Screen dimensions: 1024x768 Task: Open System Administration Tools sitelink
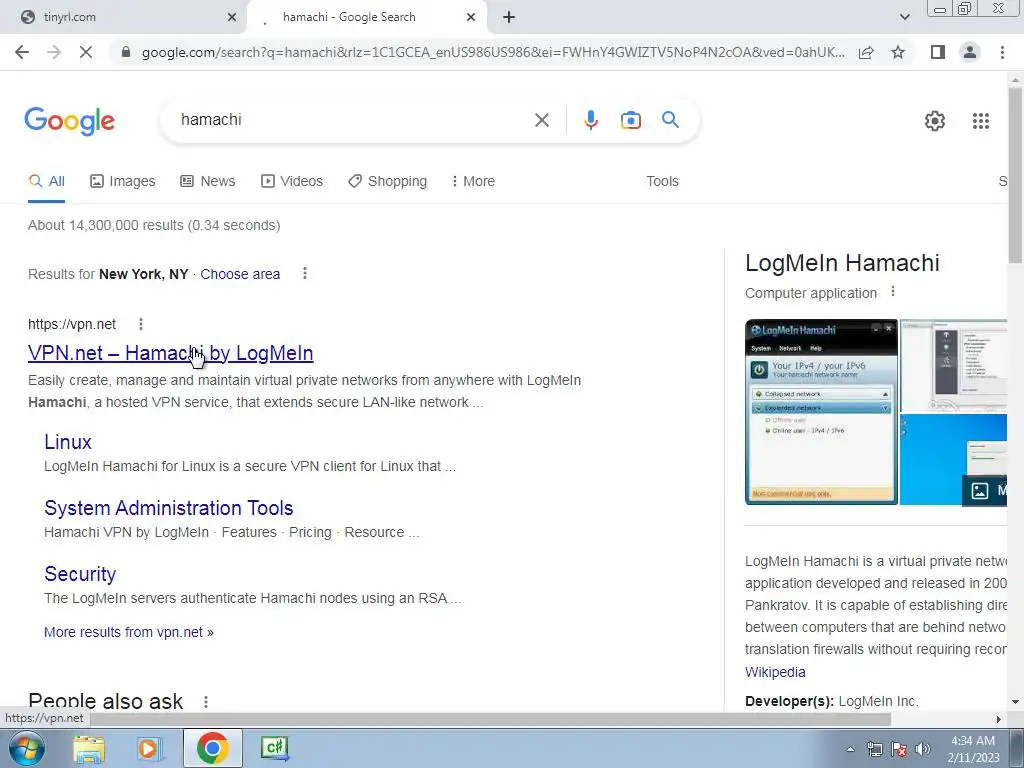pyautogui.click(x=168, y=508)
